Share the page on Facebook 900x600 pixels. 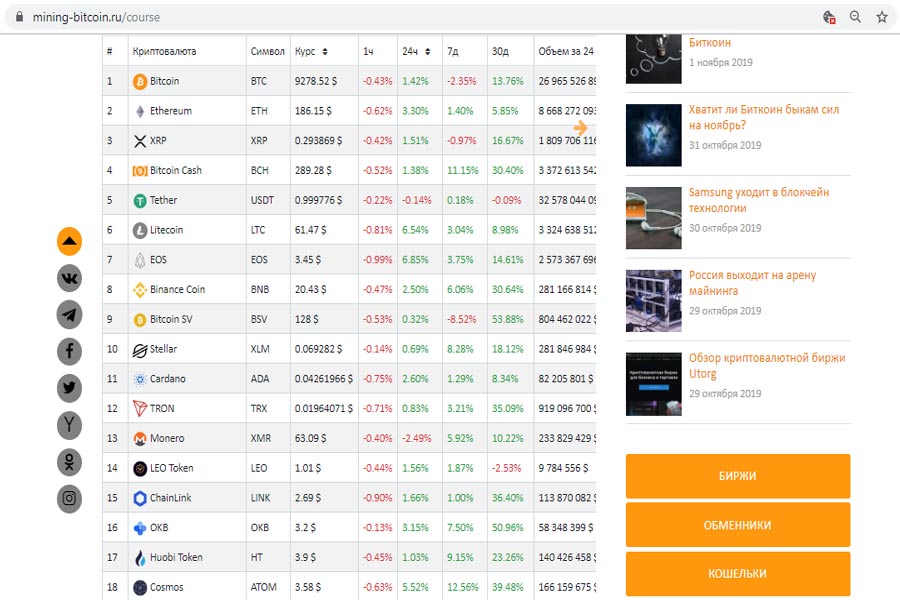69,351
